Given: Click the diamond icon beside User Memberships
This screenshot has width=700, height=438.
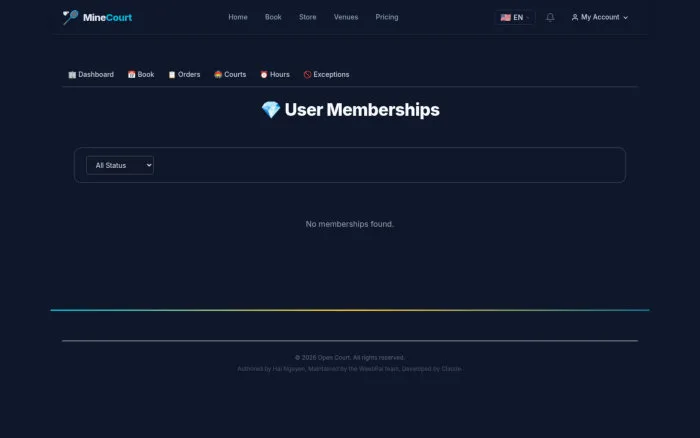Looking at the screenshot, I should (271, 110).
